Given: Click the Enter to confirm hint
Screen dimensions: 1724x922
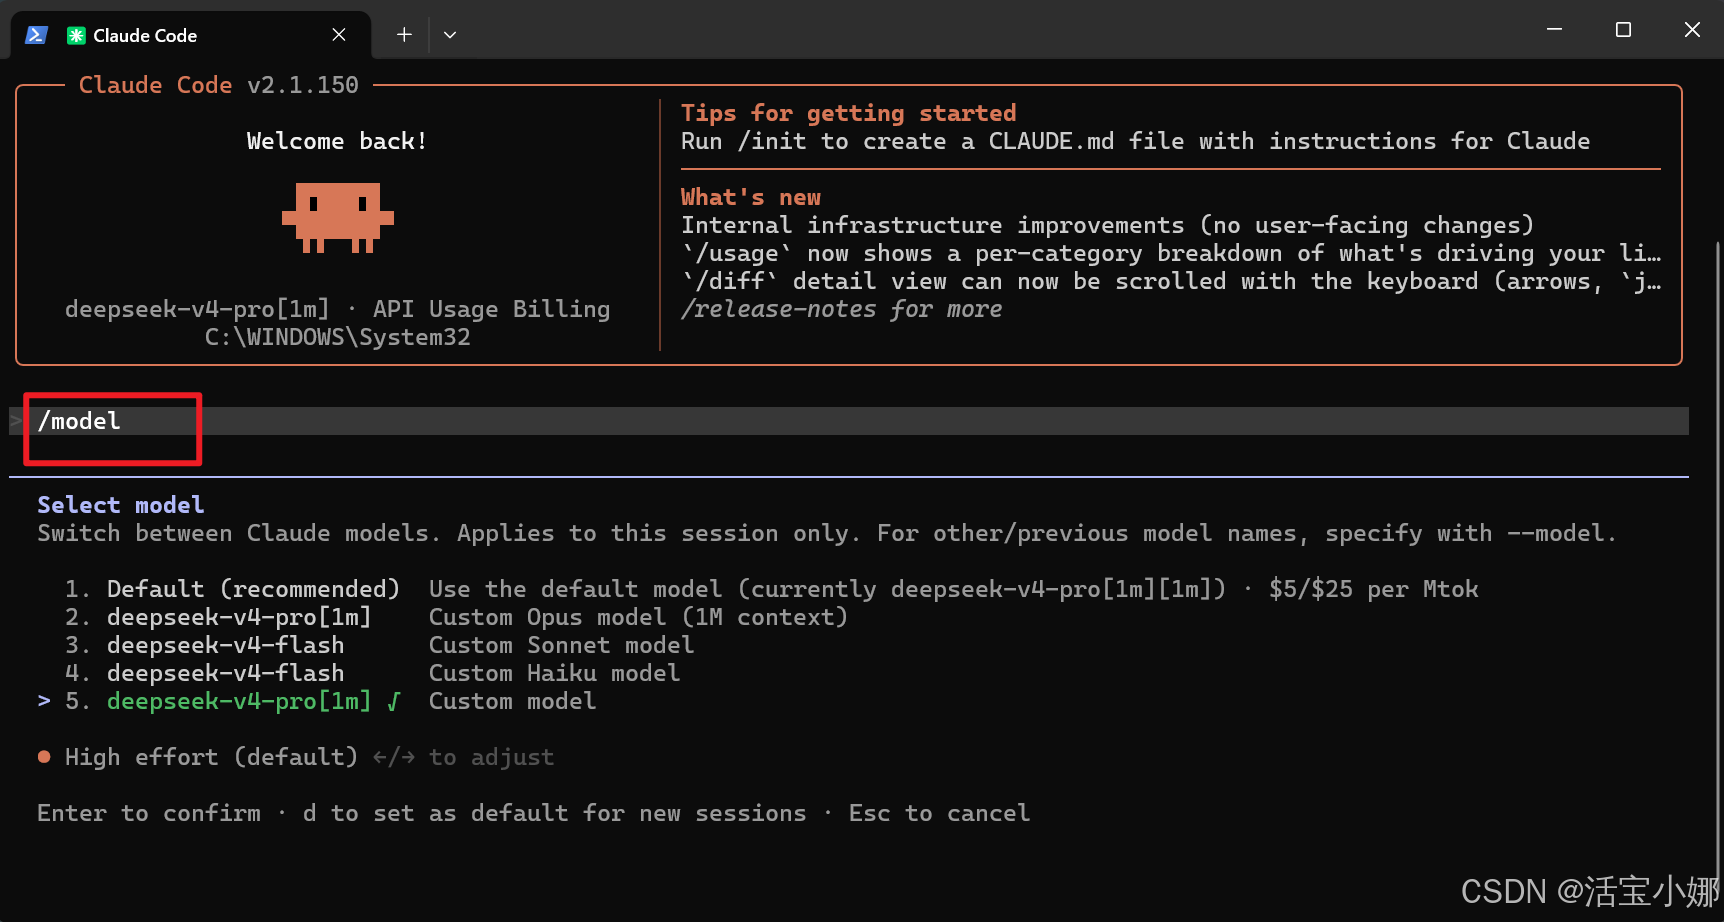Looking at the screenshot, I should 149,813.
